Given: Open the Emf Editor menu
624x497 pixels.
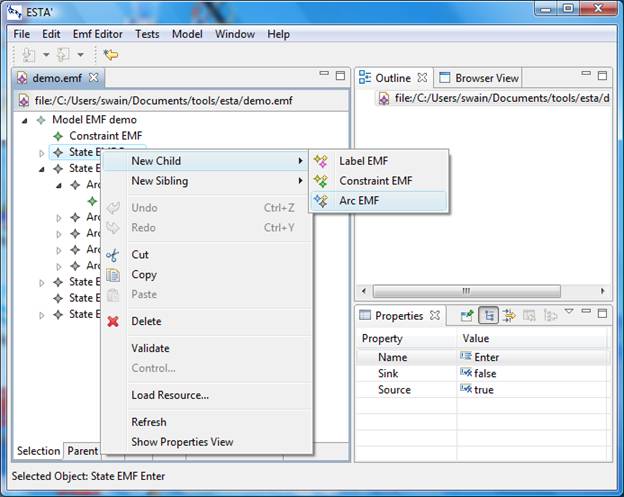Looking at the screenshot, I should tap(98, 34).
